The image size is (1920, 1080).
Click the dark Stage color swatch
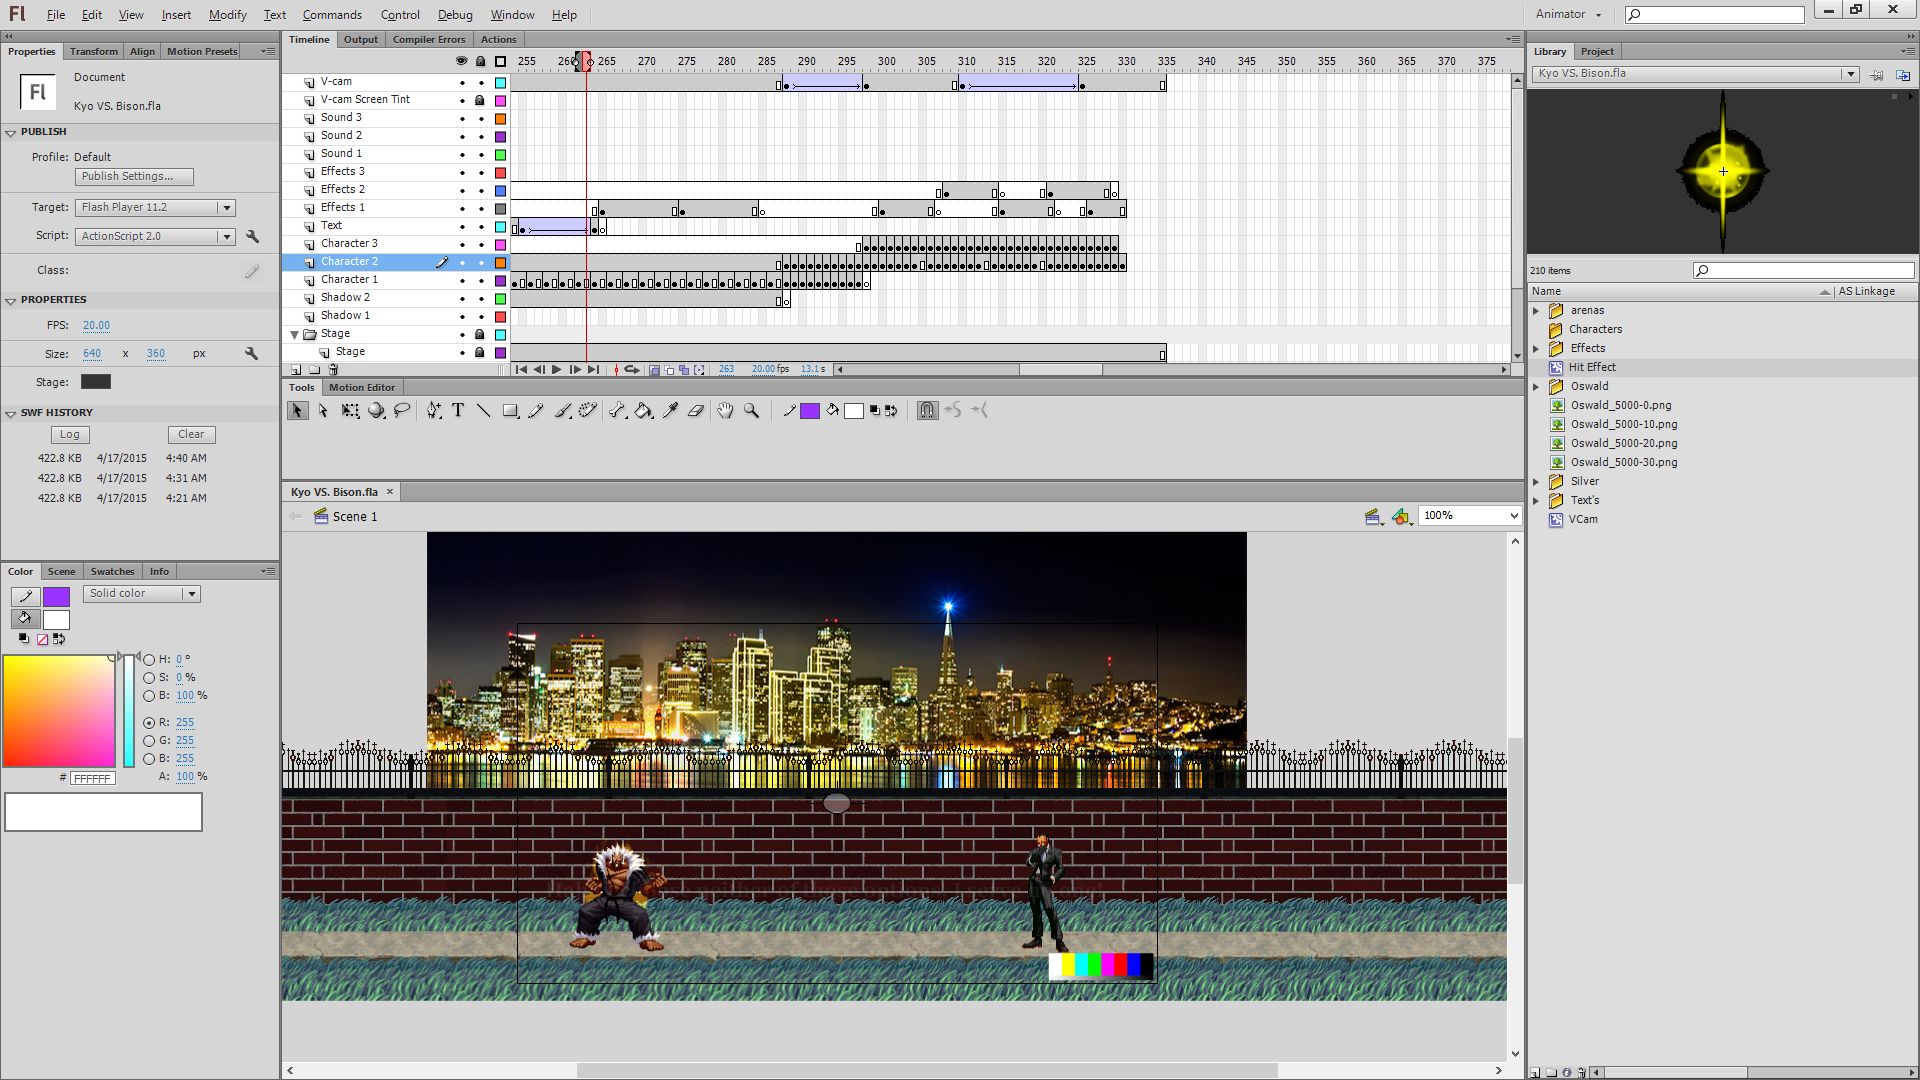pos(96,382)
